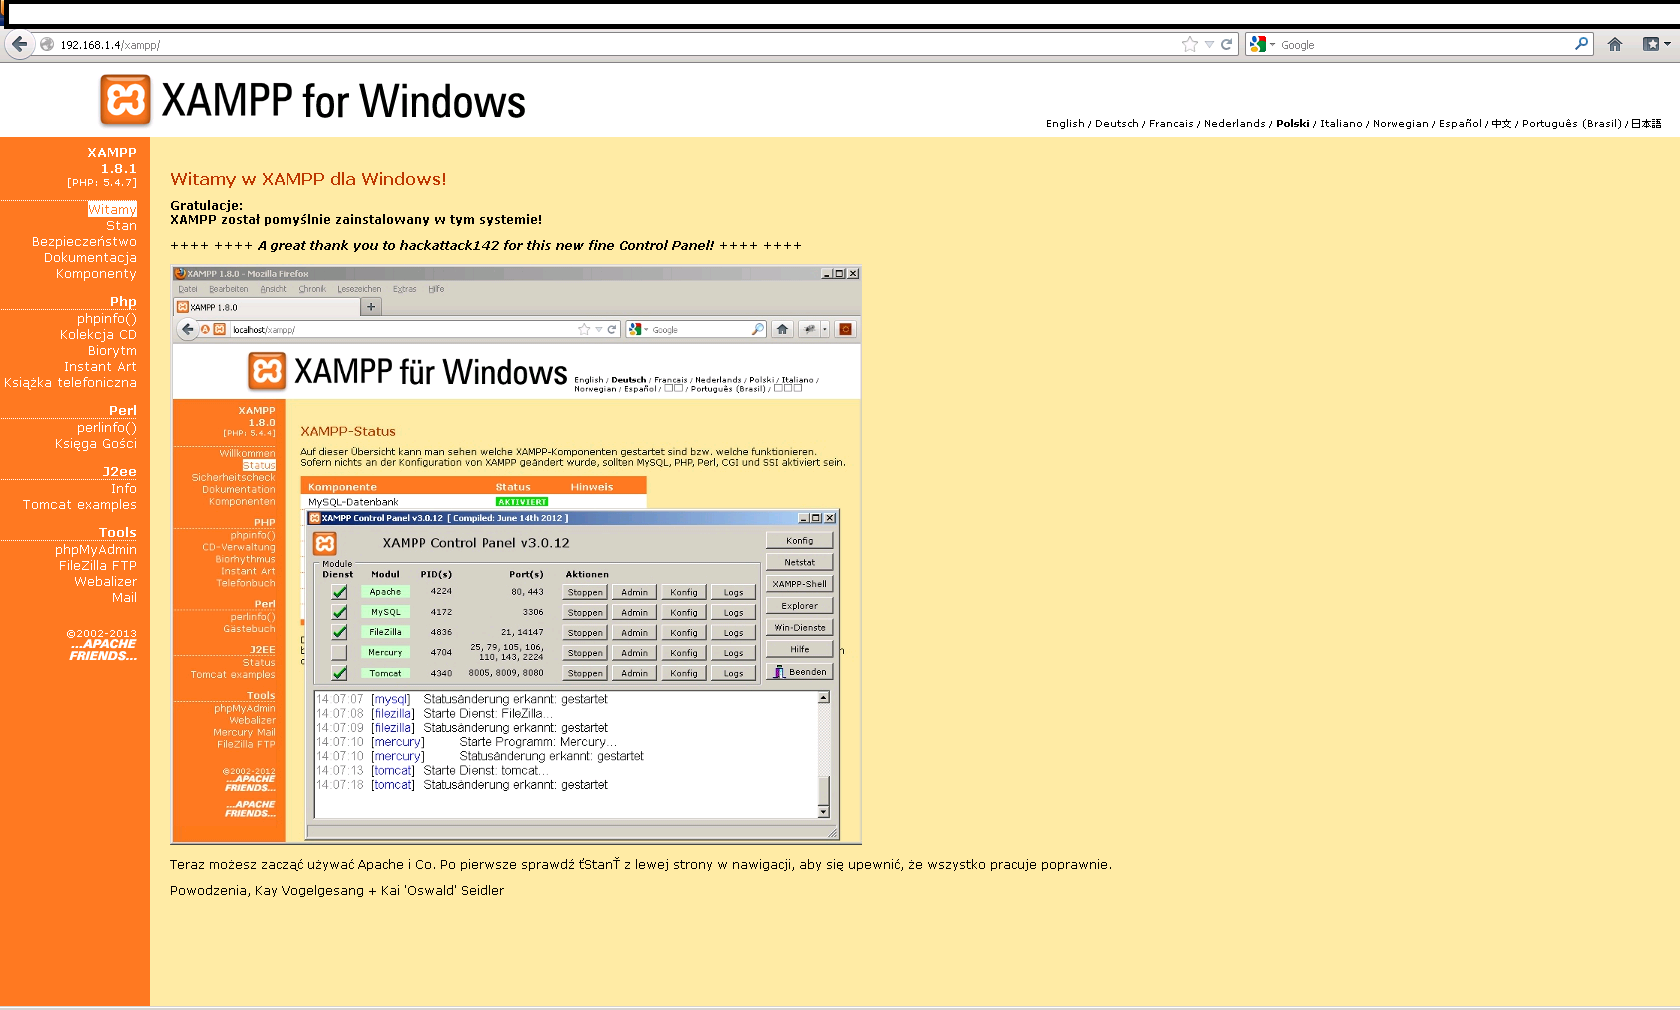Go back with the browser back arrow
This screenshot has width=1680, height=1010.
19,44
